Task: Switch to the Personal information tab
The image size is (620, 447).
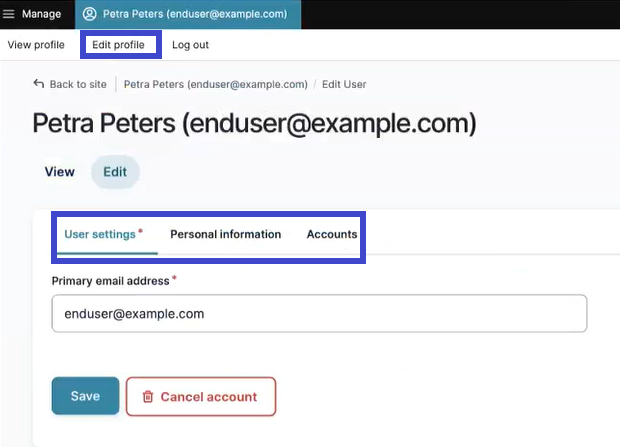Action: (x=225, y=234)
